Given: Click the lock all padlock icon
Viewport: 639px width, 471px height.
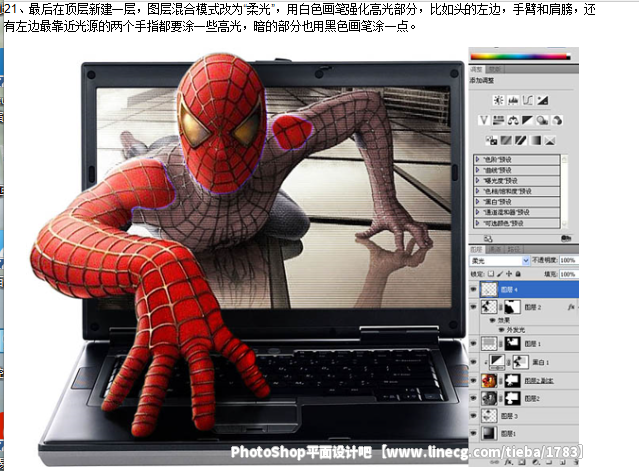Looking at the screenshot, I should [x=518, y=274].
